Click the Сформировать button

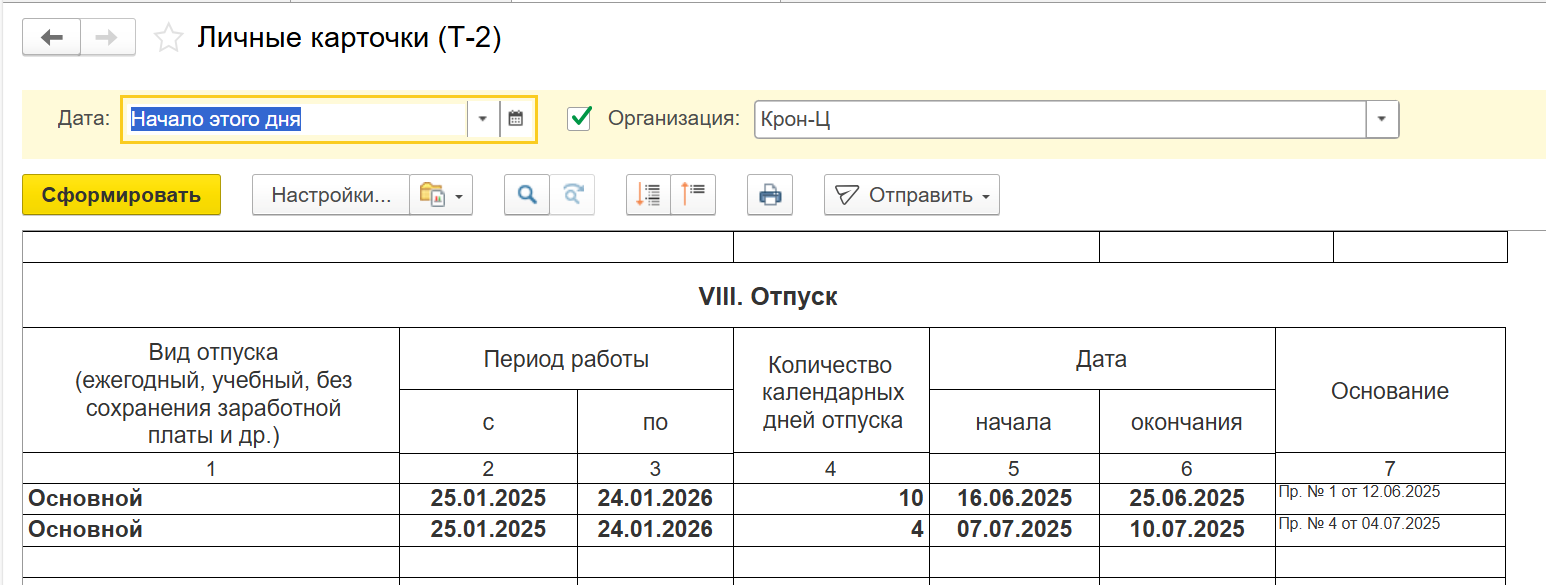pos(121,195)
